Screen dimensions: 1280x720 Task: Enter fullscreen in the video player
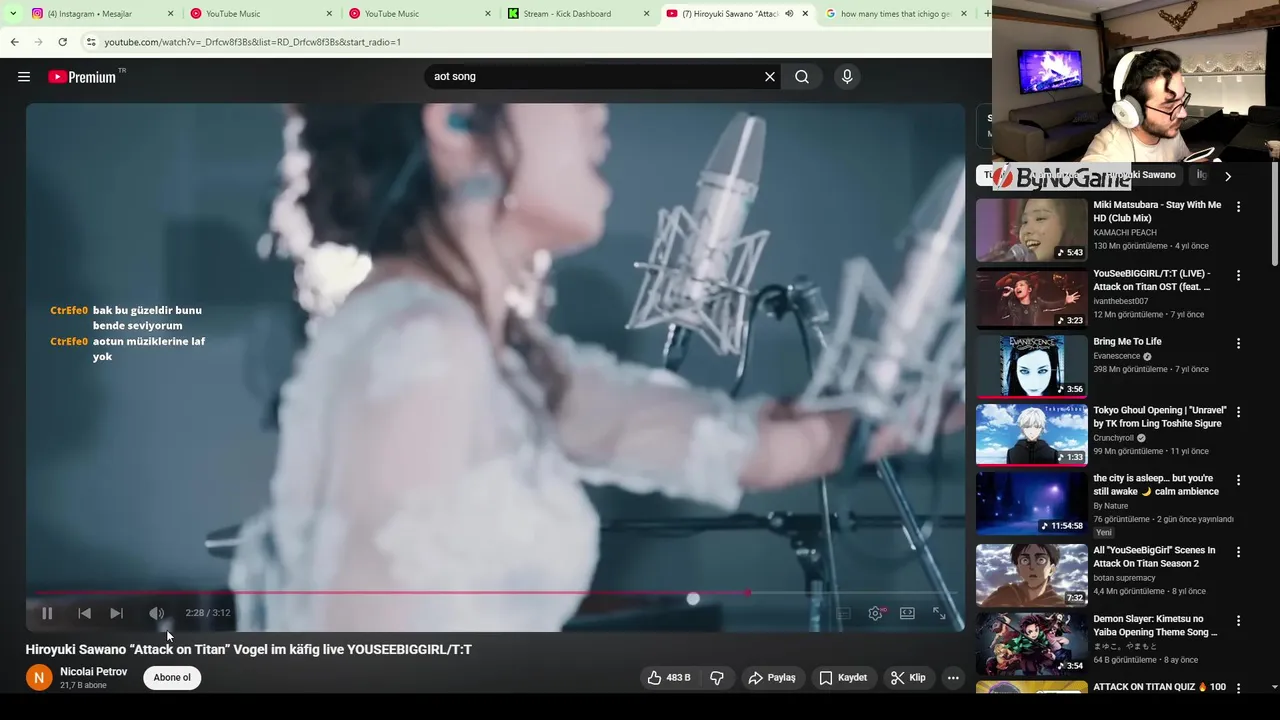(x=939, y=613)
